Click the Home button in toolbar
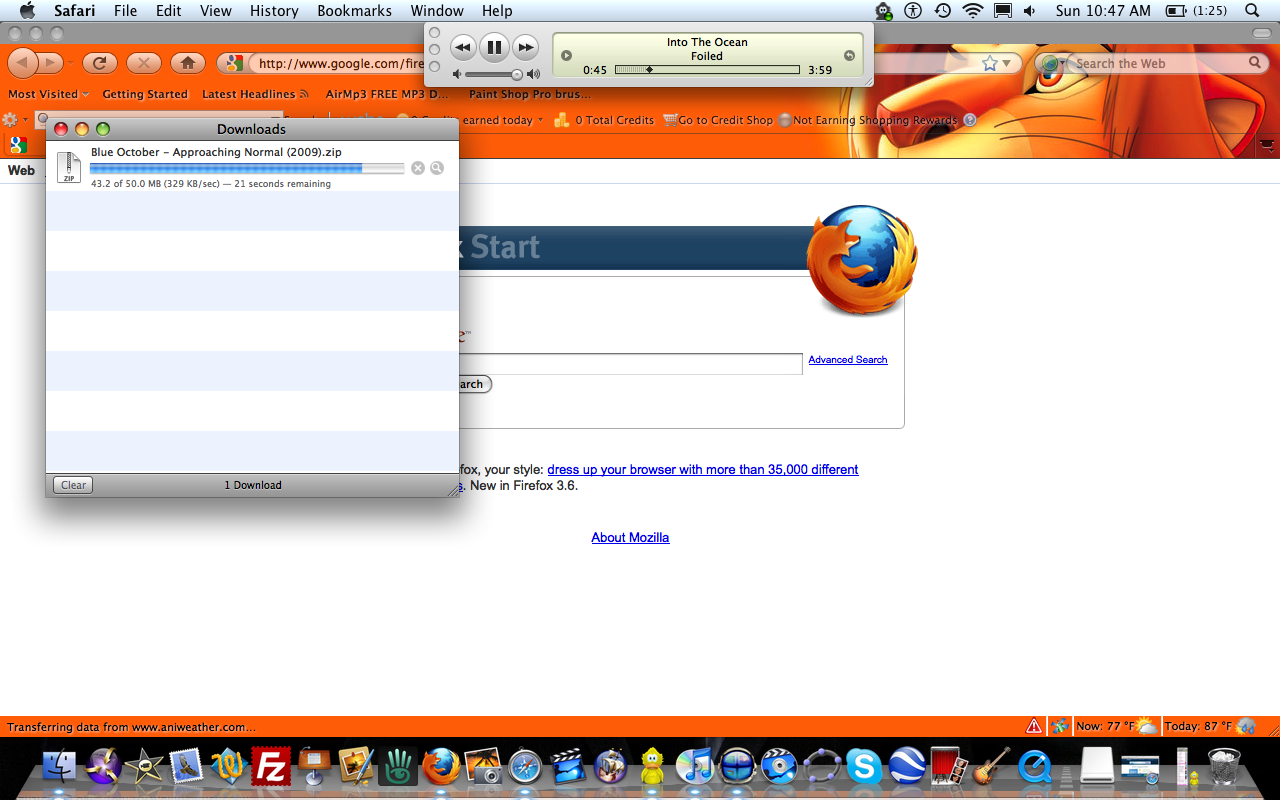This screenshot has width=1280, height=800. click(x=187, y=63)
